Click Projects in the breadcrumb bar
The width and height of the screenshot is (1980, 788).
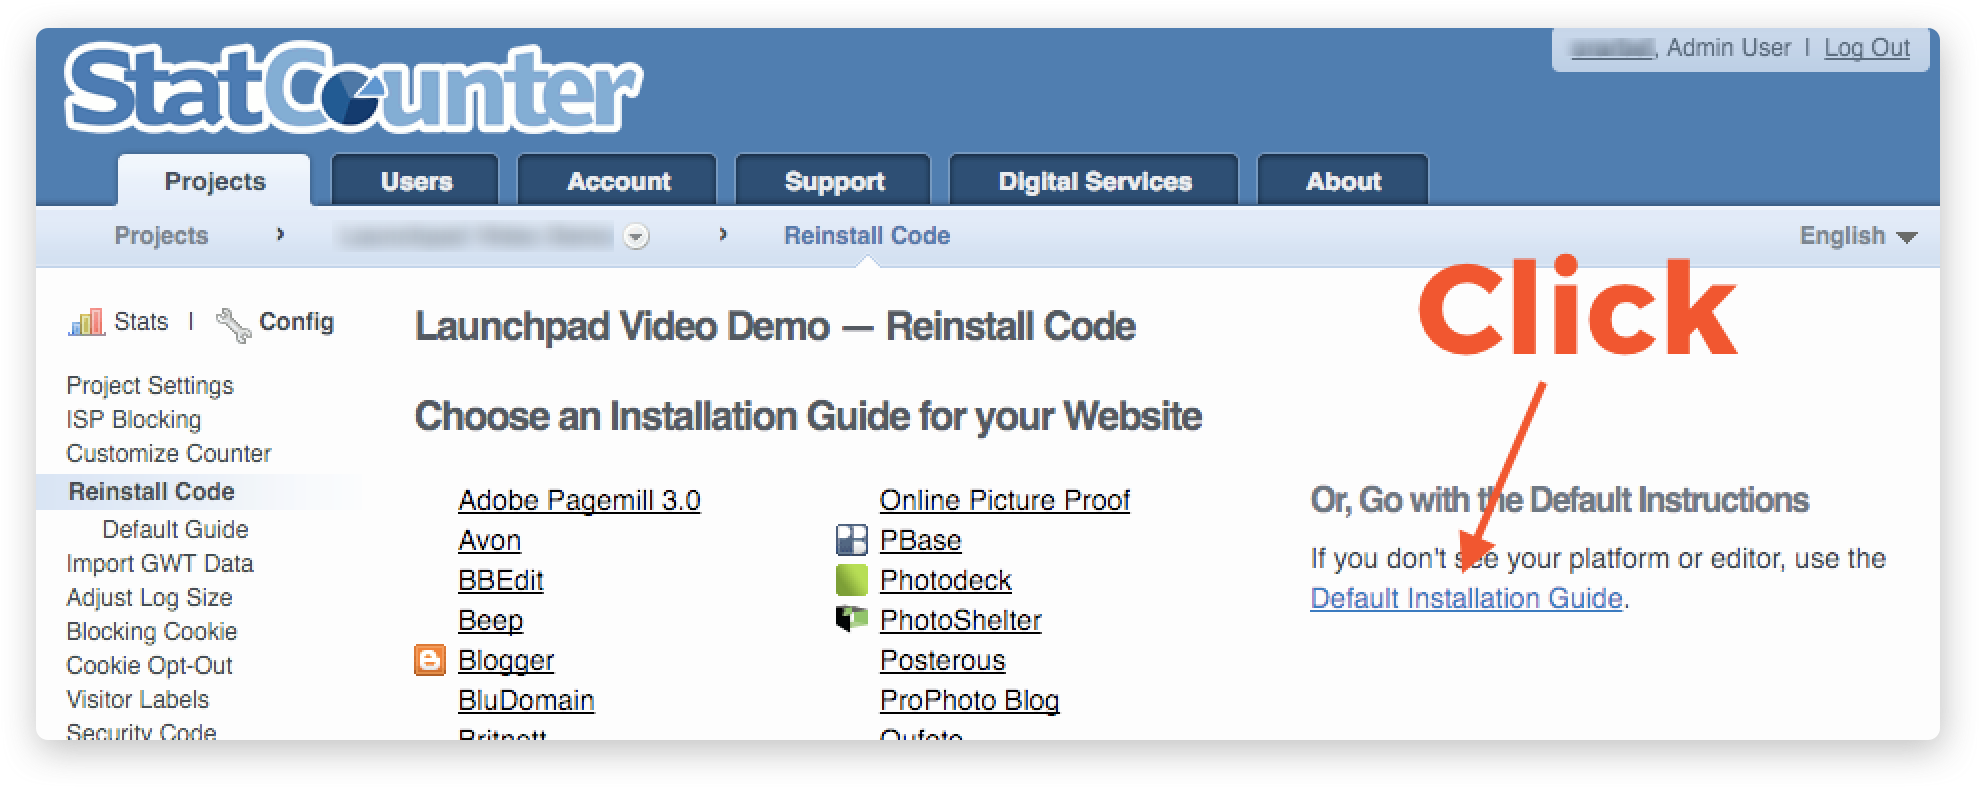[x=161, y=236]
